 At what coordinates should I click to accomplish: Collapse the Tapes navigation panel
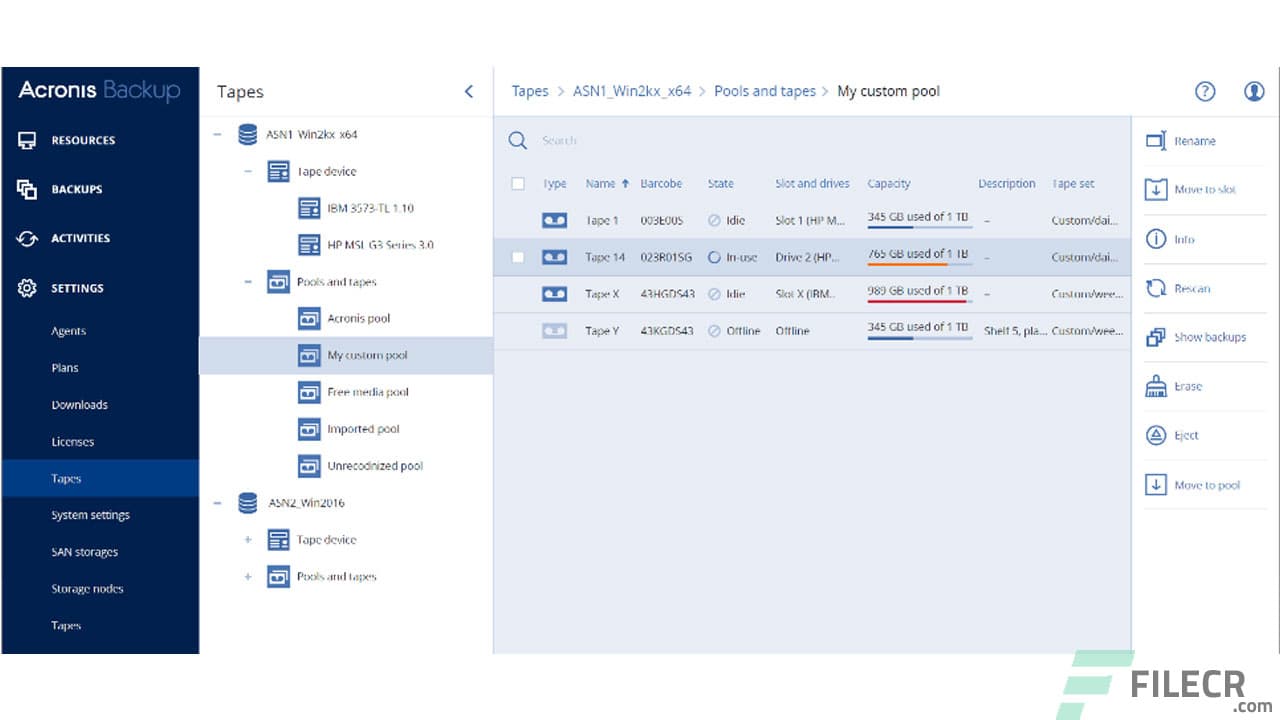(468, 91)
